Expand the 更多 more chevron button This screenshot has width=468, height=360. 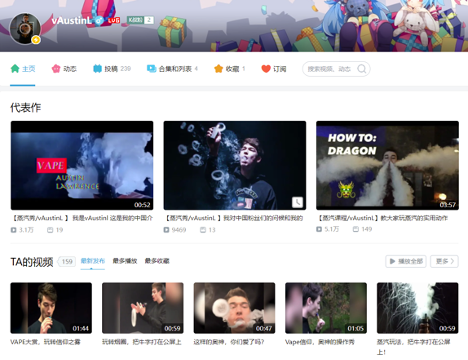pyautogui.click(x=444, y=261)
